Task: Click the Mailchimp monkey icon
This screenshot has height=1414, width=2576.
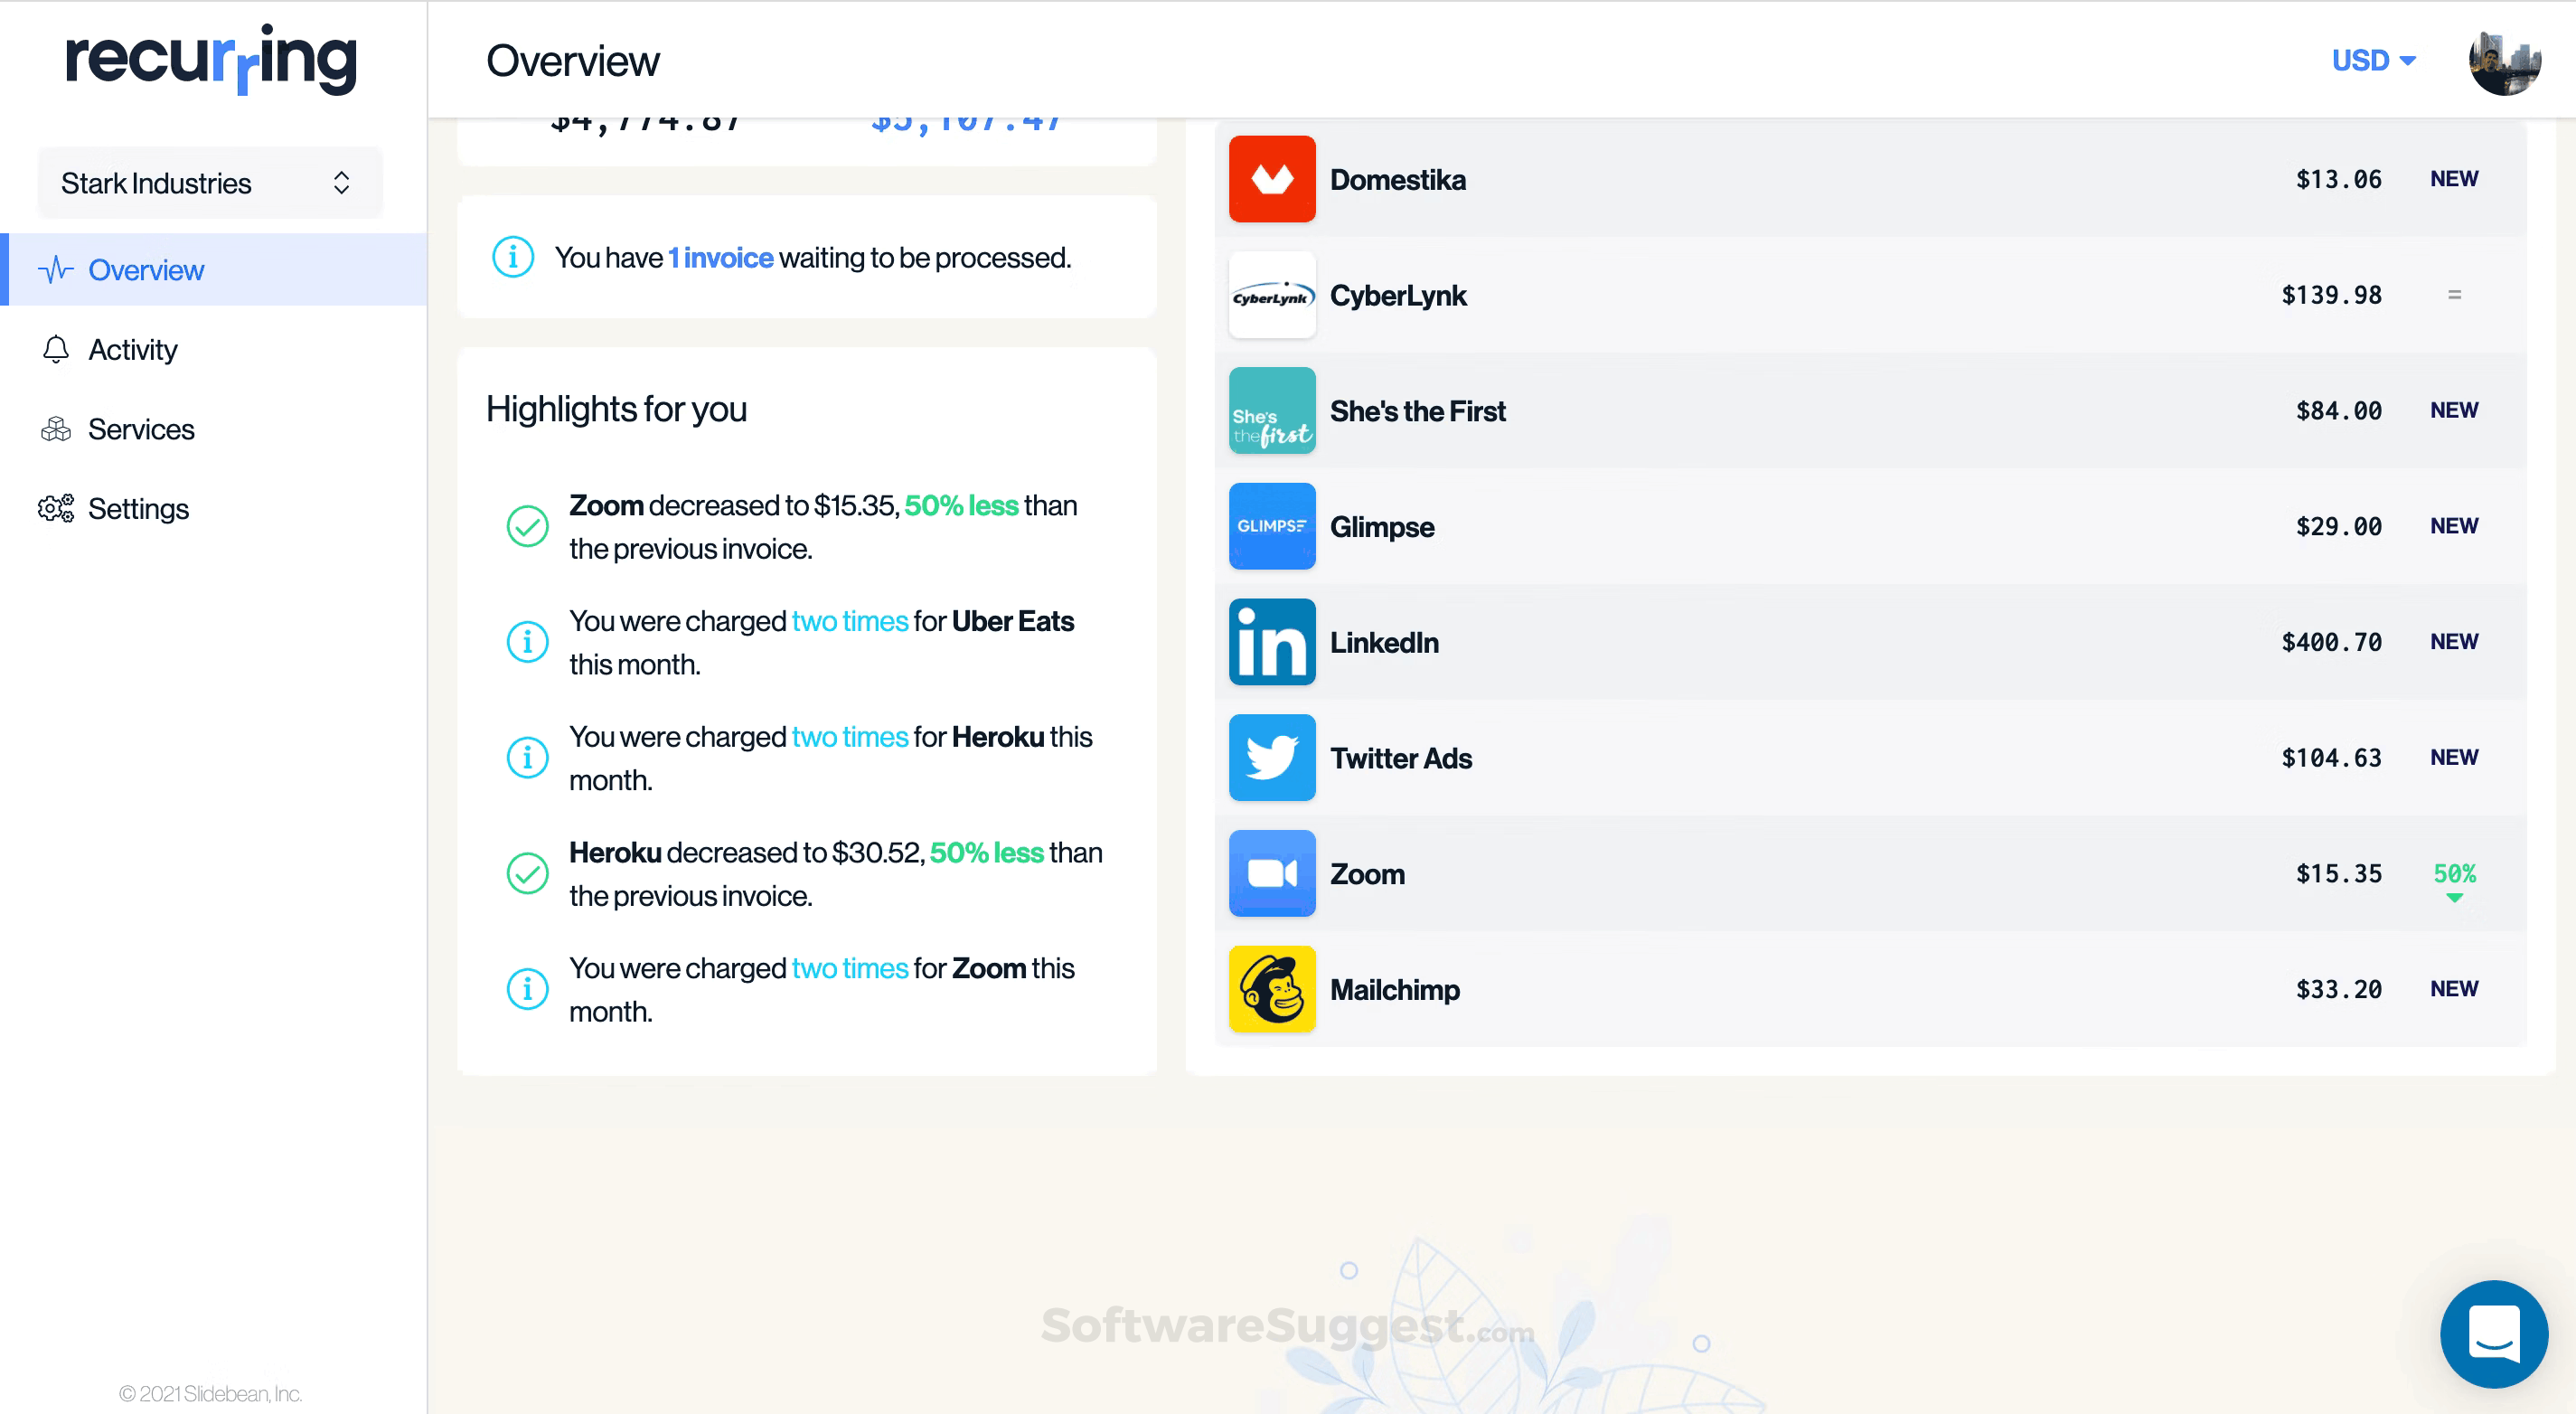Action: tap(1272, 989)
